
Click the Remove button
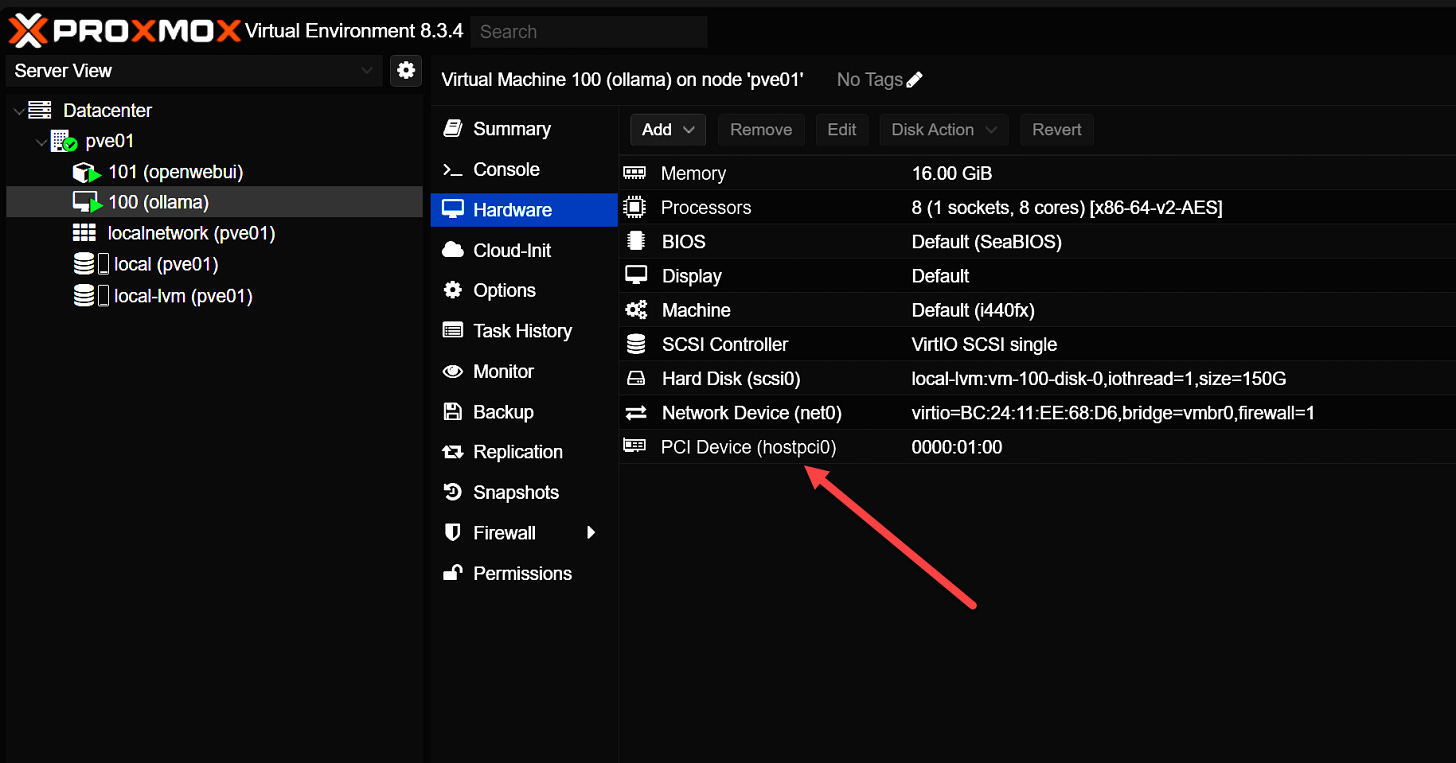[761, 129]
